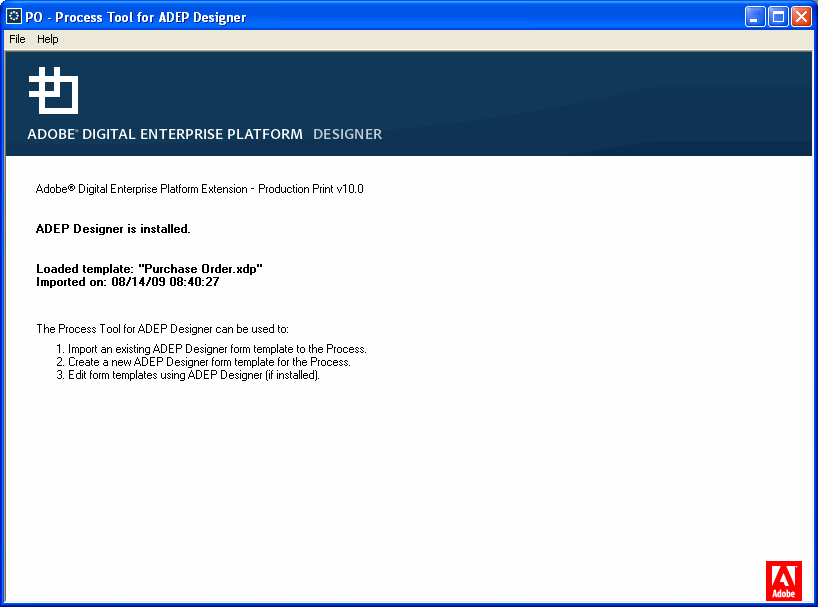Minimize the Process Tool window
818x607 pixels.
coord(755,17)
